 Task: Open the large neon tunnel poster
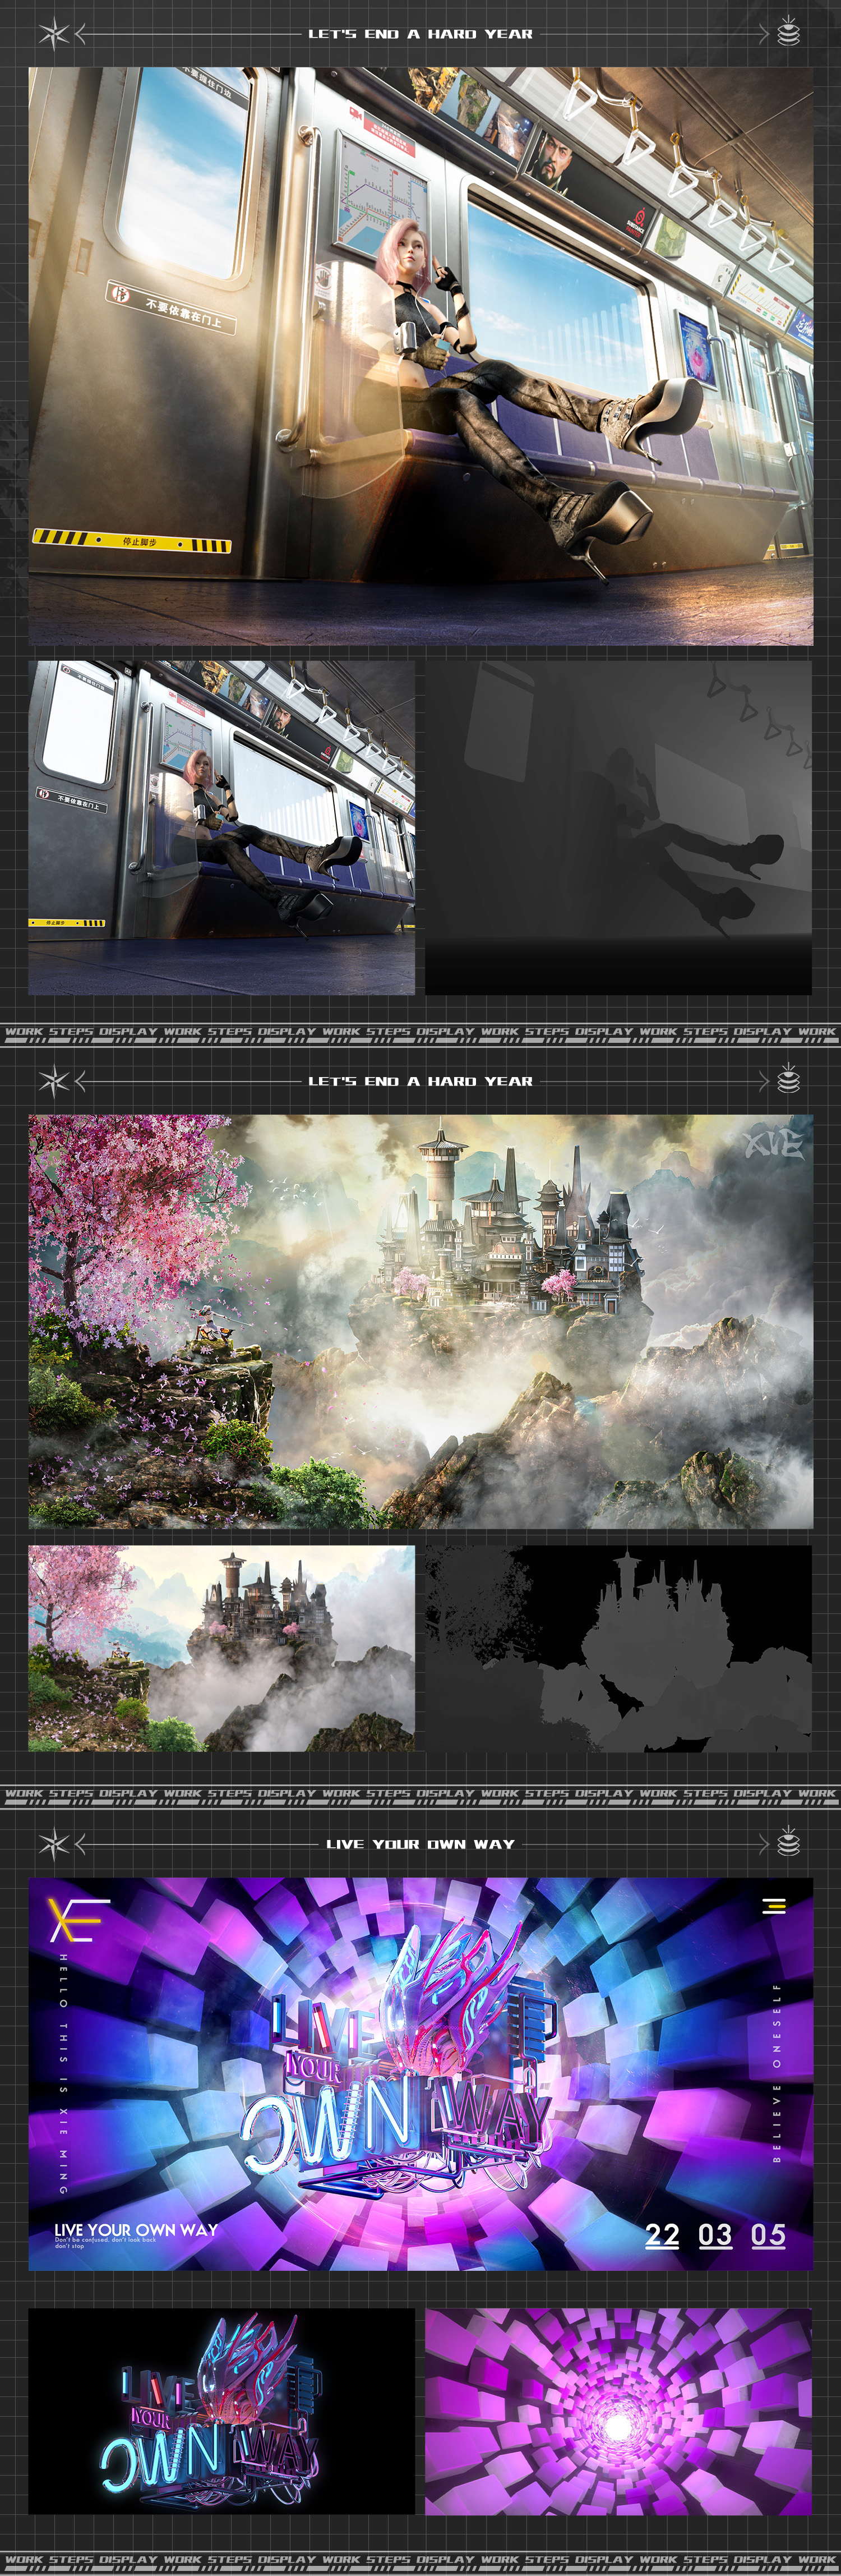420,2074
